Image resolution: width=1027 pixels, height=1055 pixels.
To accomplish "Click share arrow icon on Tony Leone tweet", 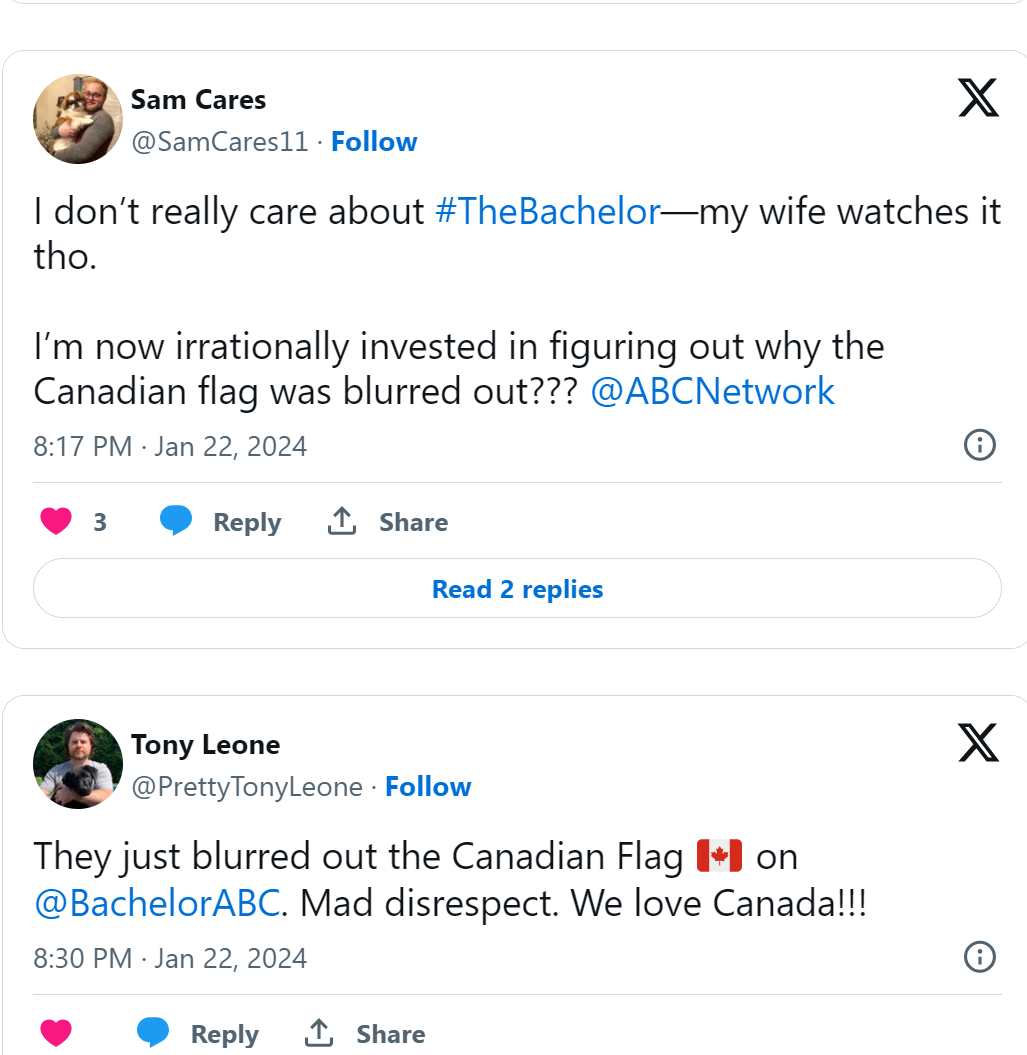I will click(x=319, y=1033).
